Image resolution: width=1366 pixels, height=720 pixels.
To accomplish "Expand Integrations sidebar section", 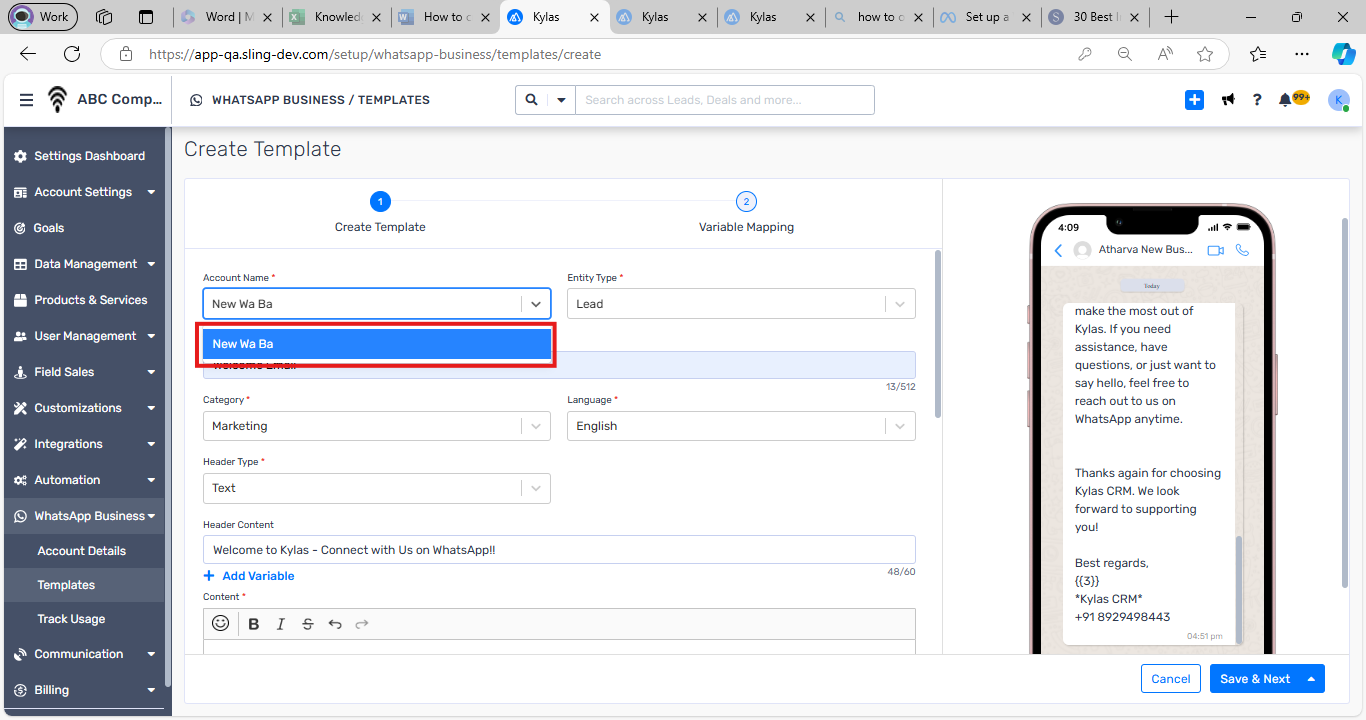I will [x=84, y=444].
